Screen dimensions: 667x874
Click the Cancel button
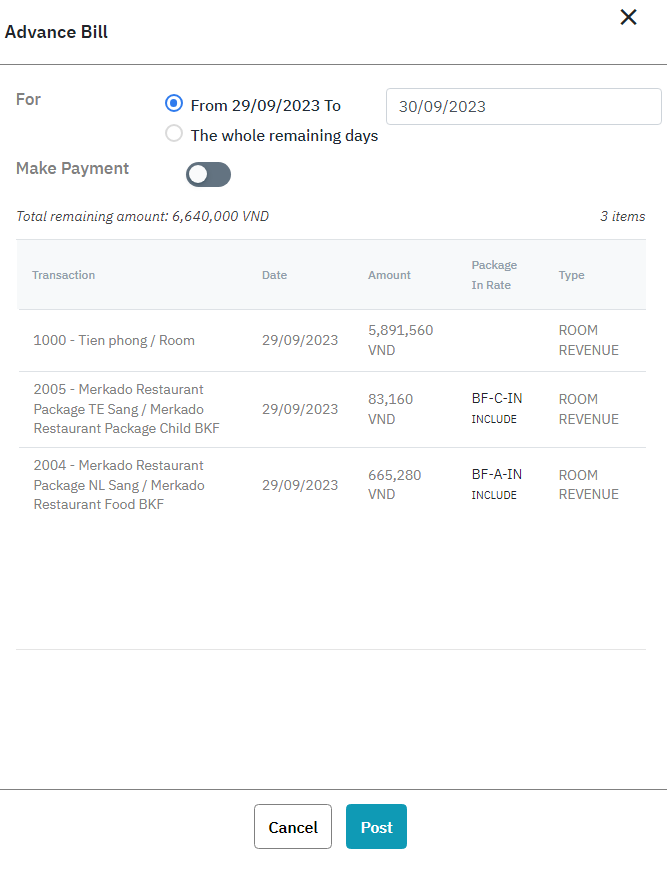coord(293,827)
